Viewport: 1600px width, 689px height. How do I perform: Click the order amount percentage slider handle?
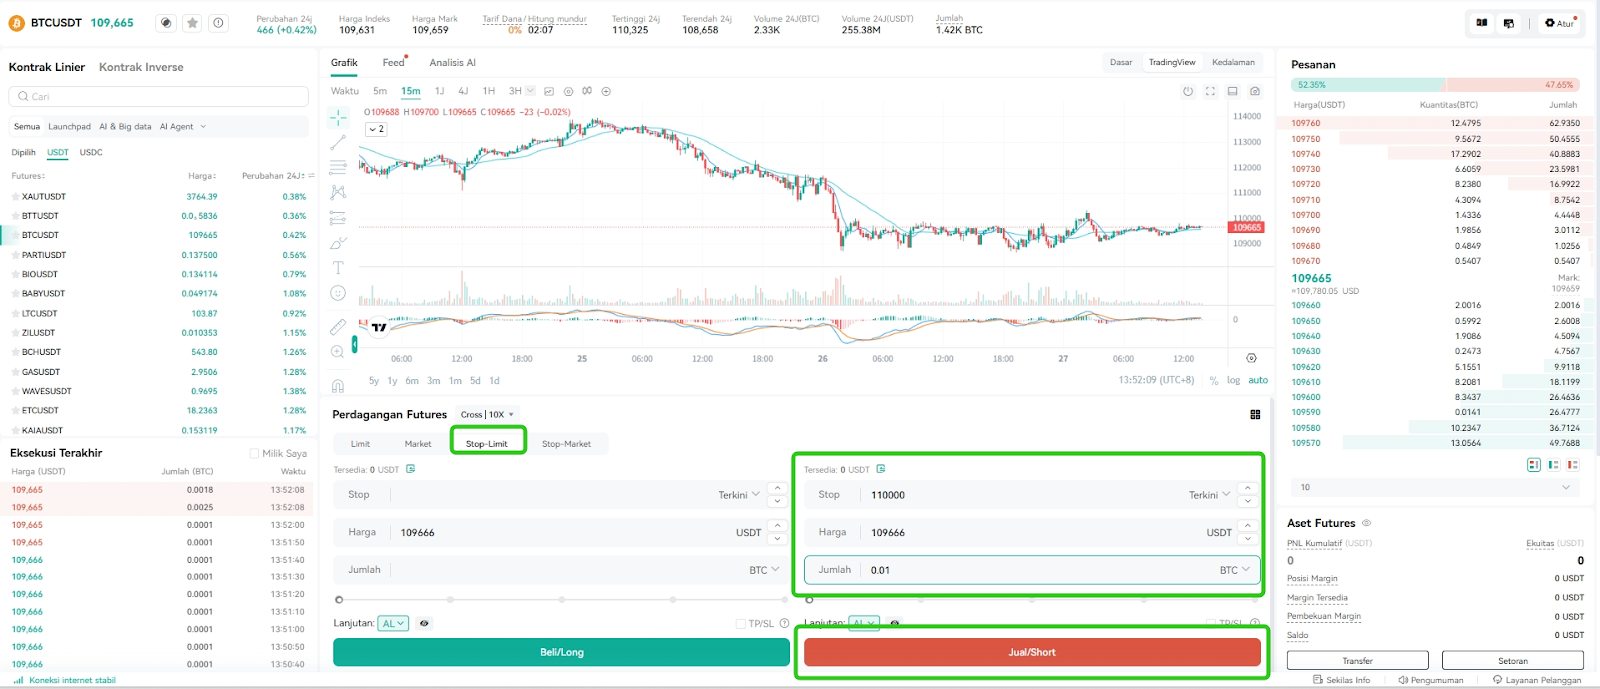tap(339, 600)
